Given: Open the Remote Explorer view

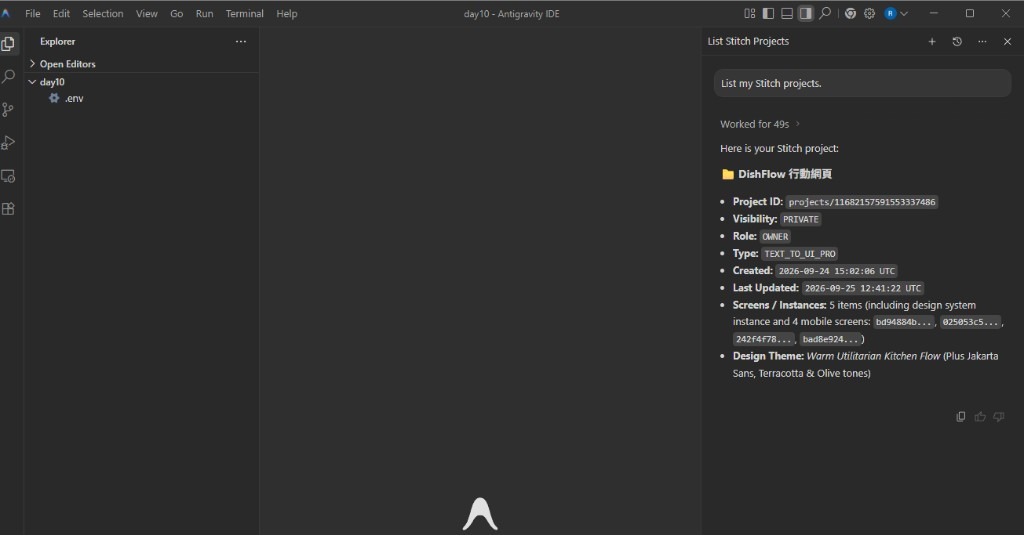Looking at the screenshot, I should click(8, 176).
